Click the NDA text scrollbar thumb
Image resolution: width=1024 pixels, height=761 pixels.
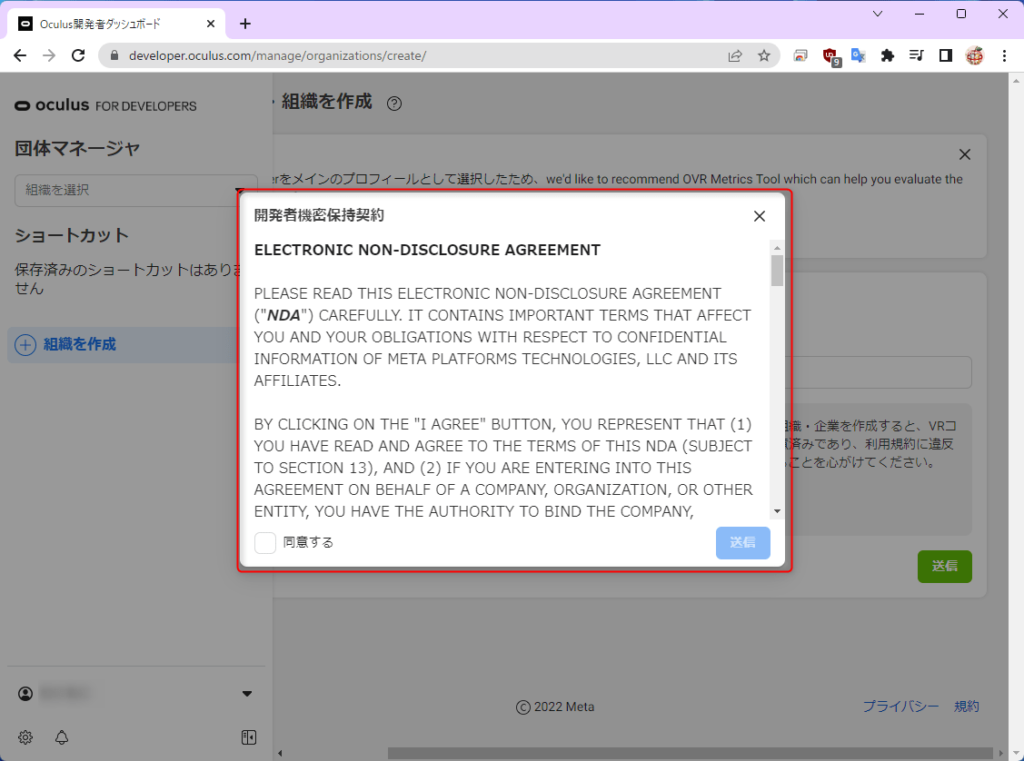click(x=776, y=270)
